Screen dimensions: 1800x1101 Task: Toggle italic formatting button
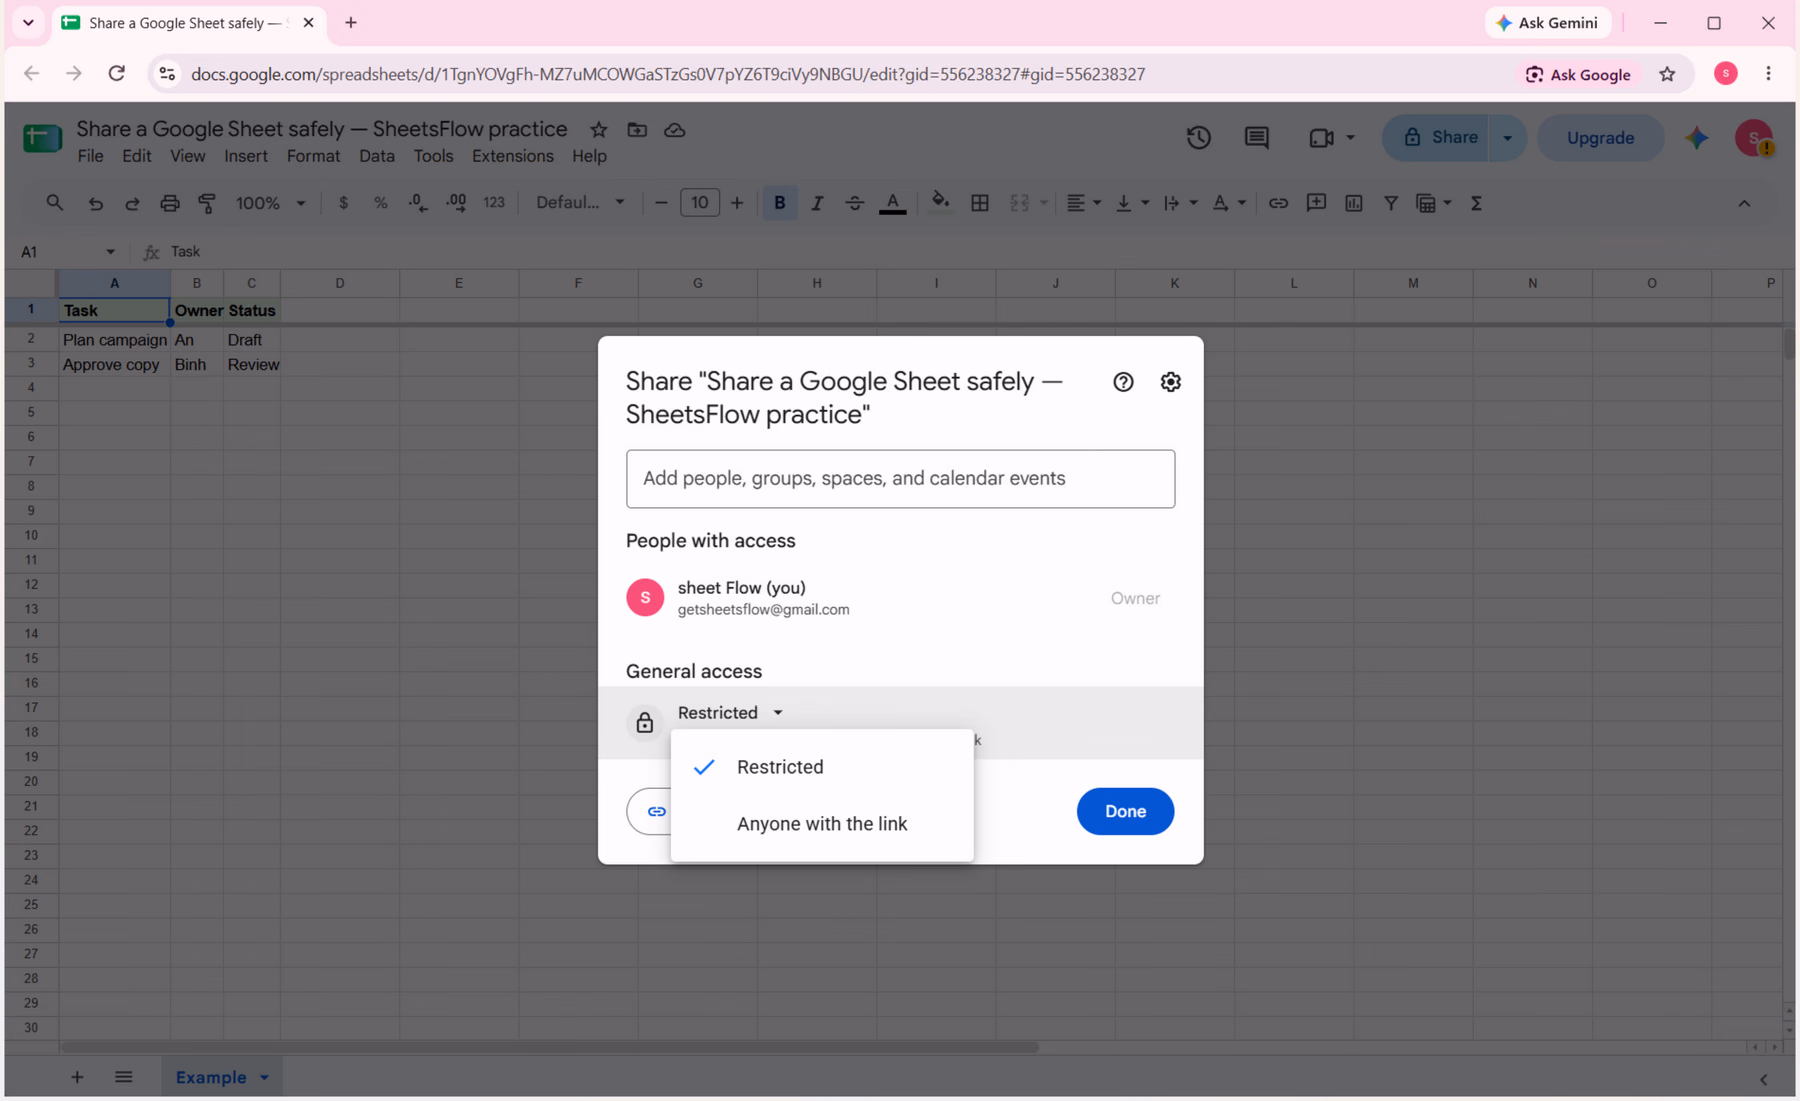tap(817, 203)
